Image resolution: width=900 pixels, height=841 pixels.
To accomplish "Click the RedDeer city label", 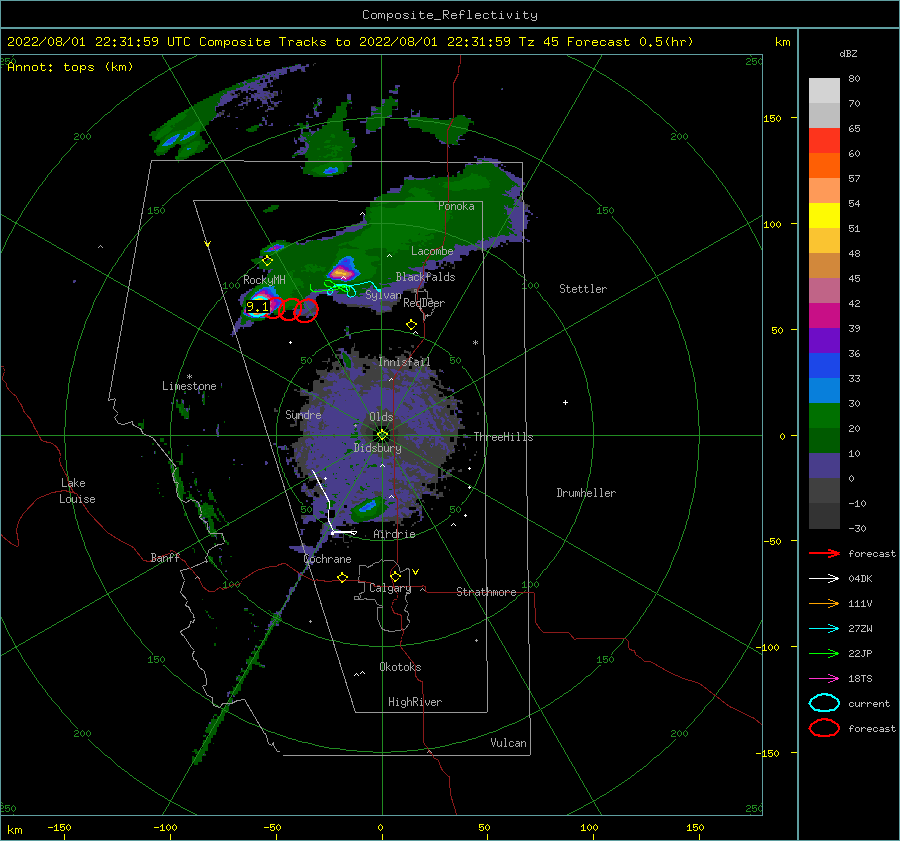I will tap(424, 303).
